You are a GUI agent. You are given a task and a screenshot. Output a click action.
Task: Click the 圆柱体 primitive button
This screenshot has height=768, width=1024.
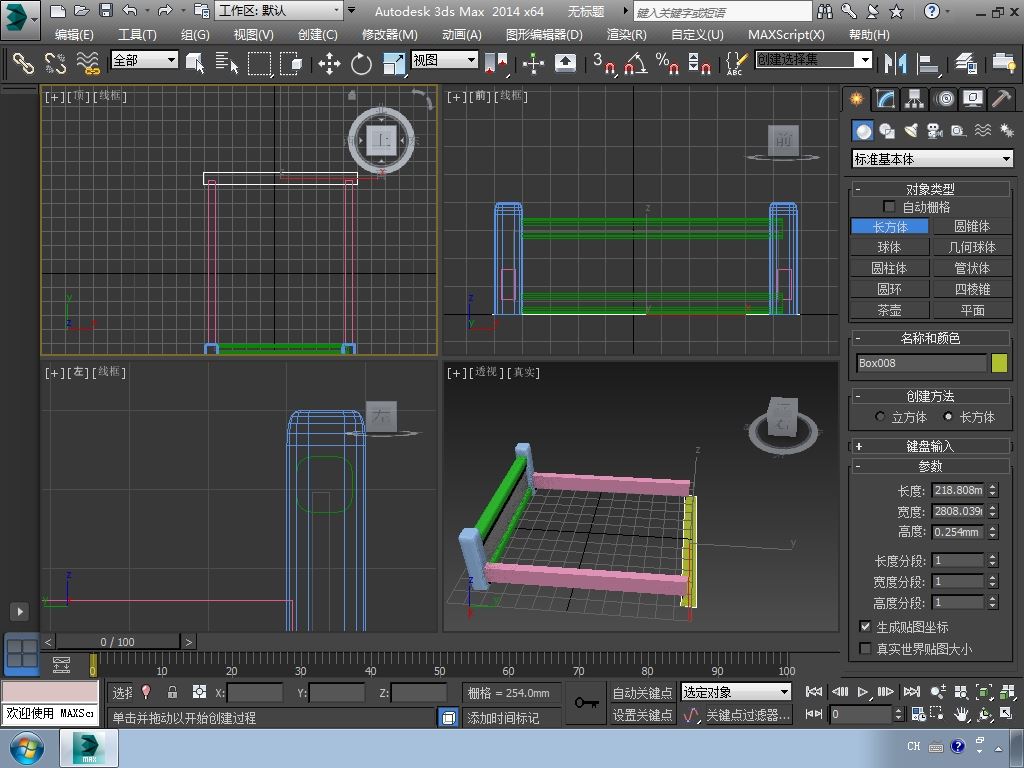889,268
